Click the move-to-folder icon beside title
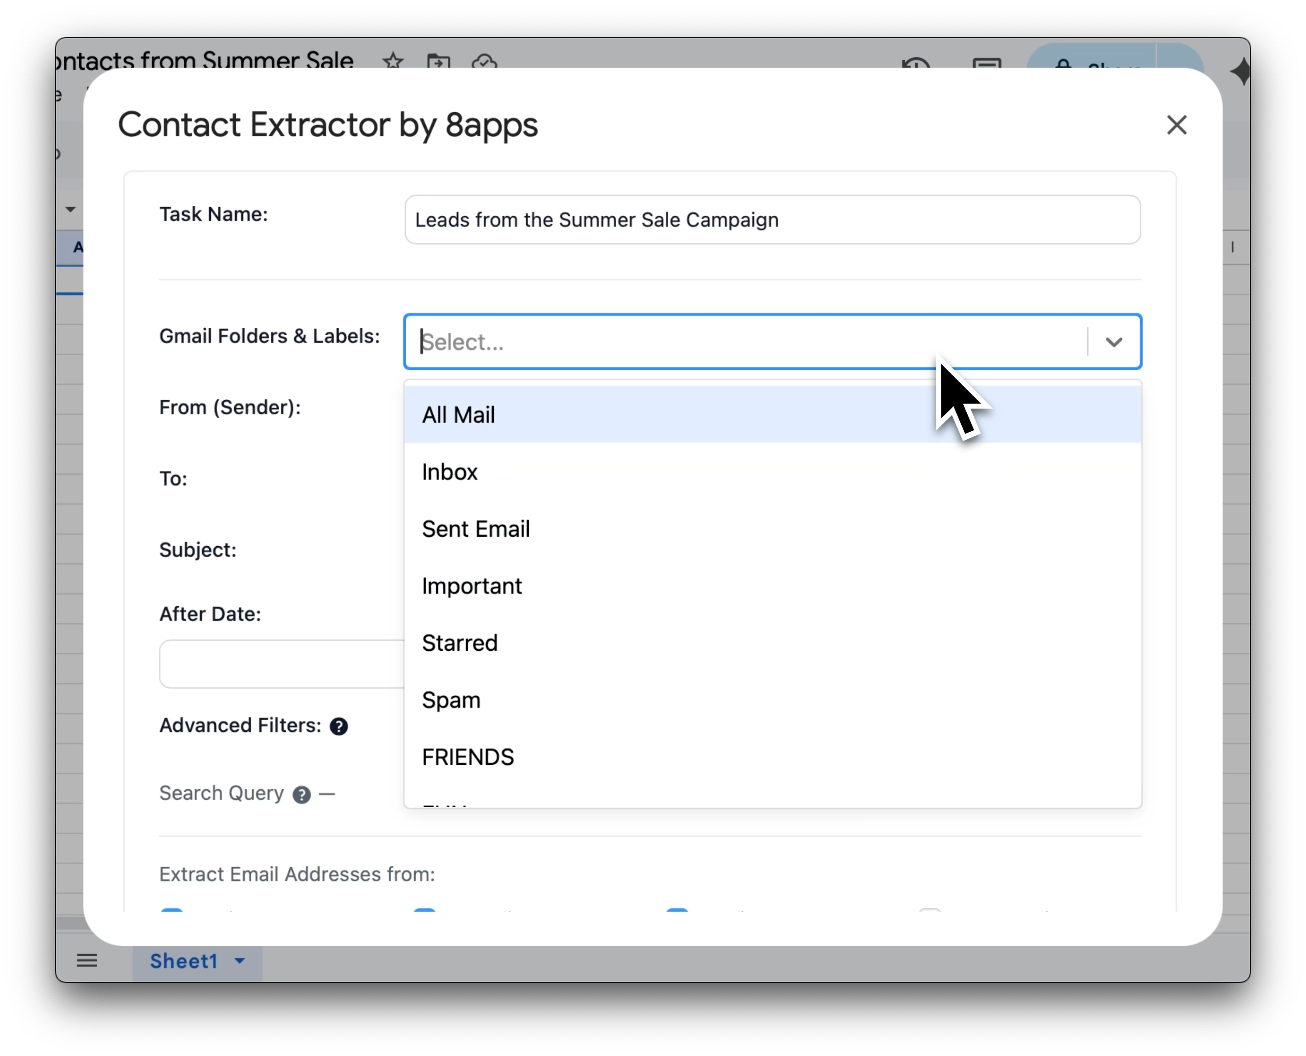1306x1056 pixels. click(x=438, y=62)
